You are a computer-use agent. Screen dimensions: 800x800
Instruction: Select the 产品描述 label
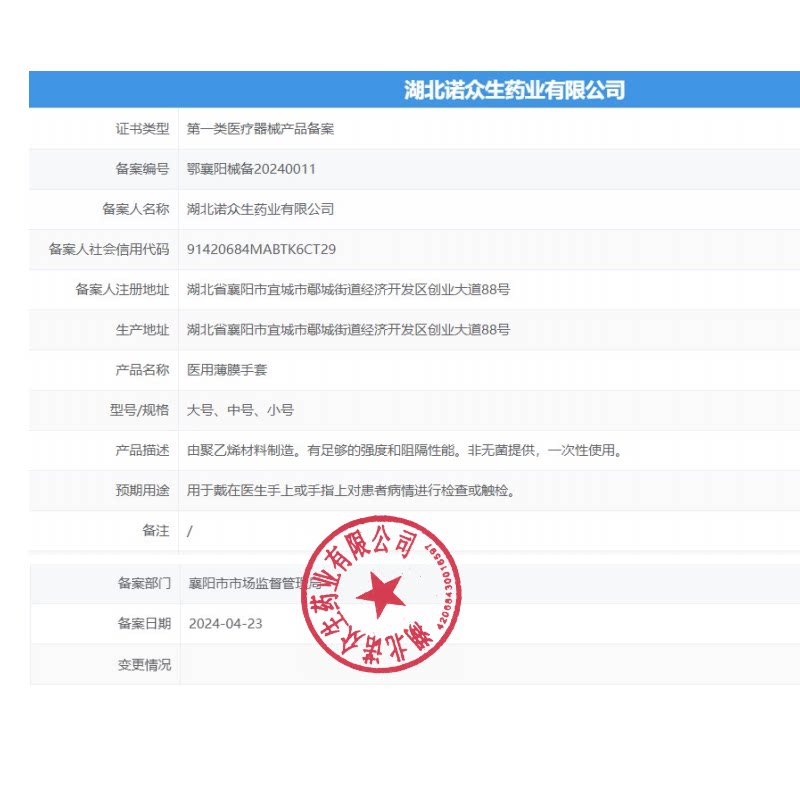tap(142, 450)
